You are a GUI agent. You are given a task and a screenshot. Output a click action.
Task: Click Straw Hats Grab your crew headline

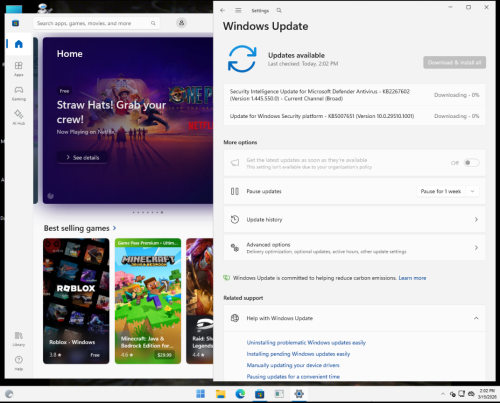111,112
